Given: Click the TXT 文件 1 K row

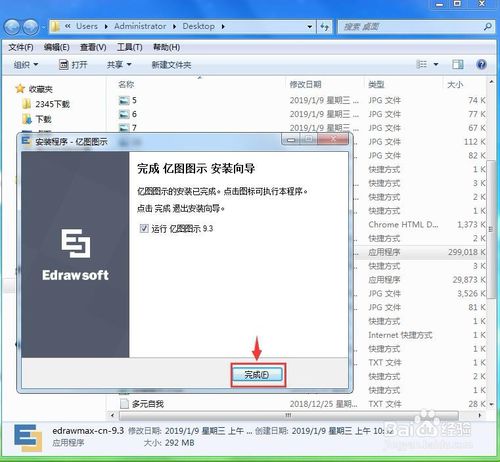Looking at the screenshot, I should coord(421,363).
